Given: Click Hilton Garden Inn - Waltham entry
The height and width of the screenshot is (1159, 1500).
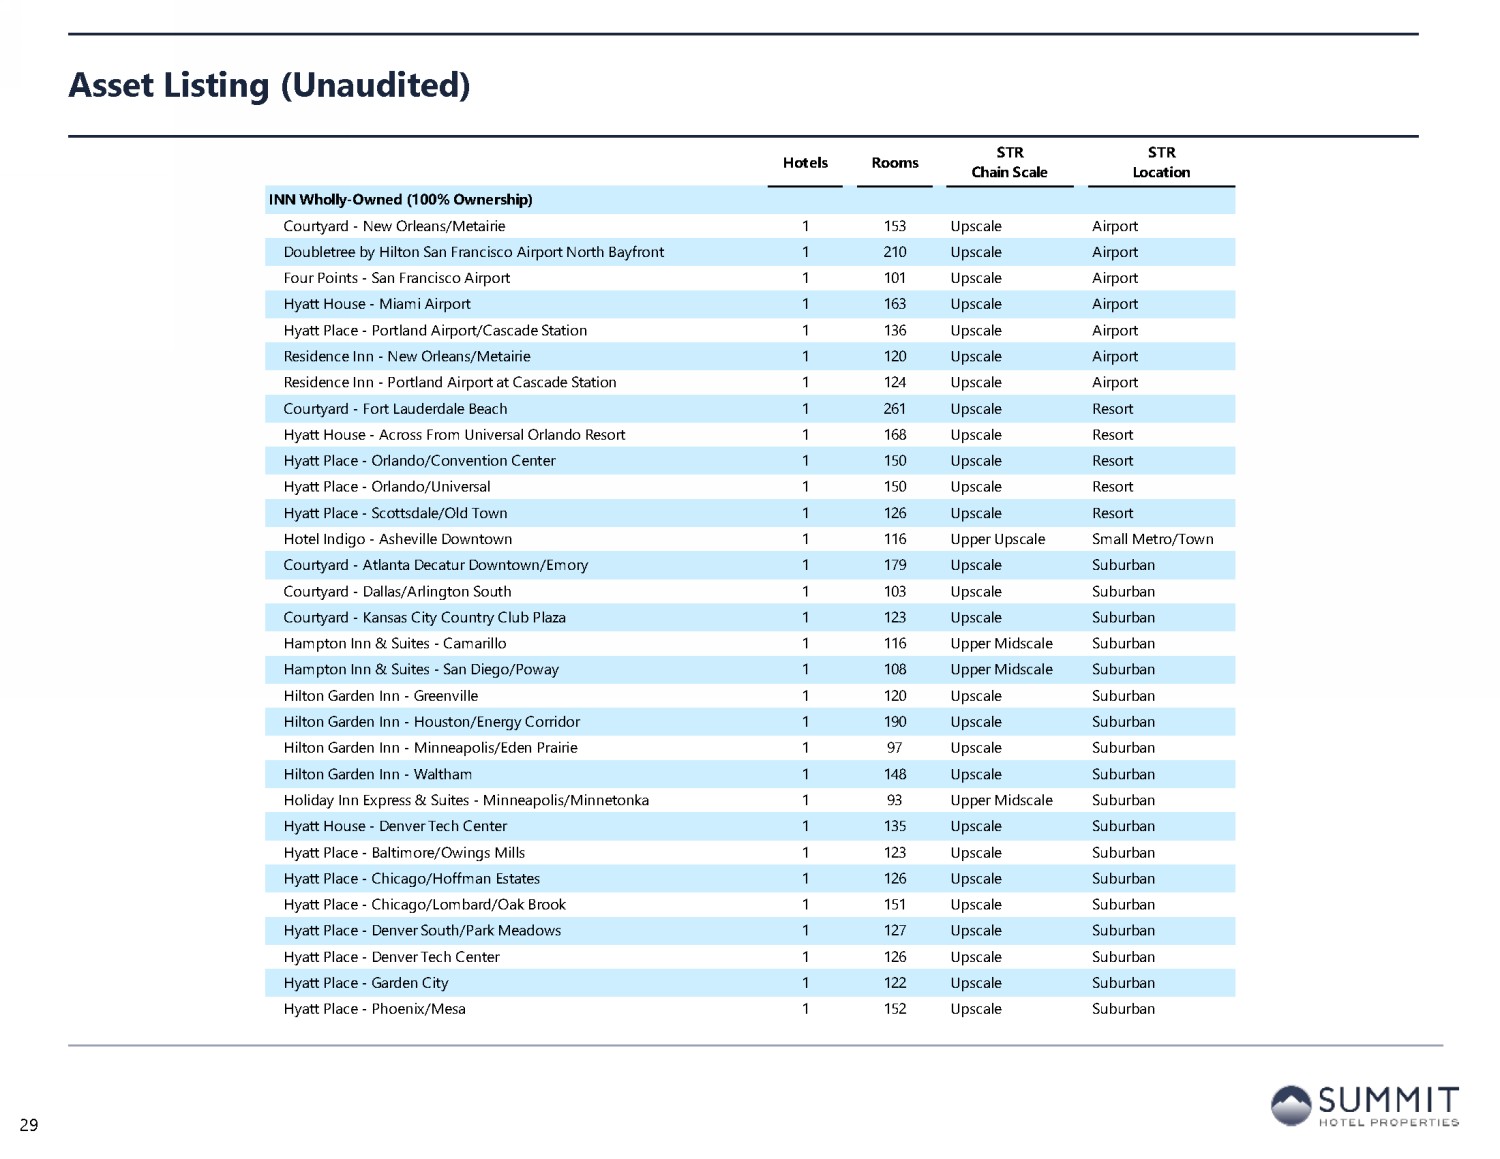Looking at the screenshot, I should click(x=377, y=774).
